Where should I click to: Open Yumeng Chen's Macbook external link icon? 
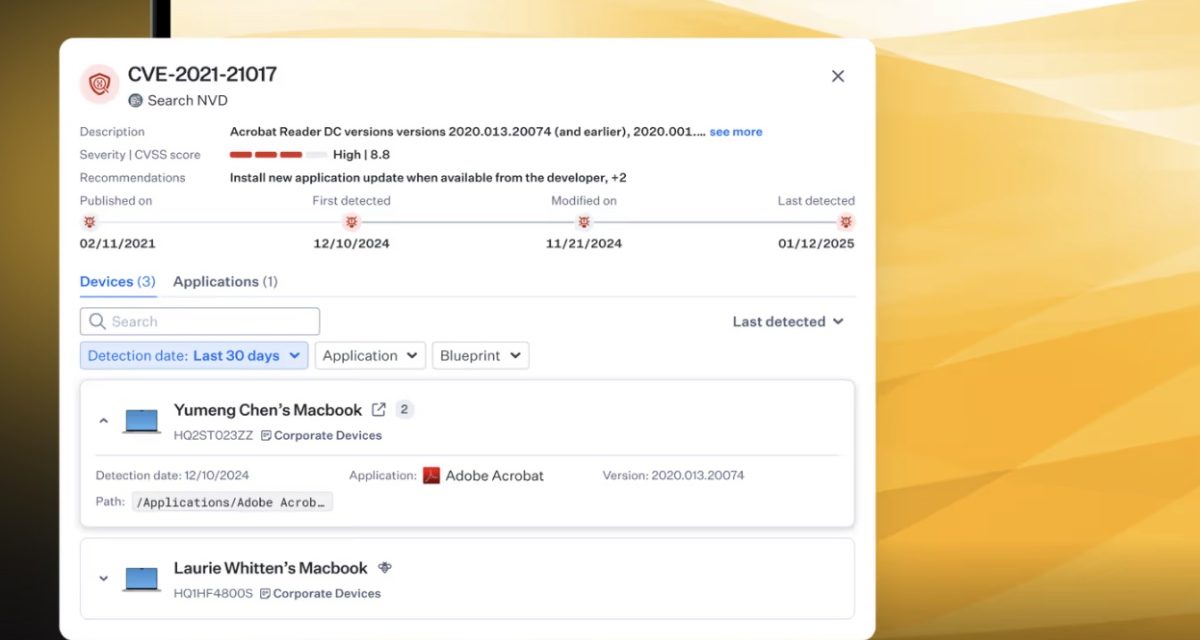click(x=379, y=409)
